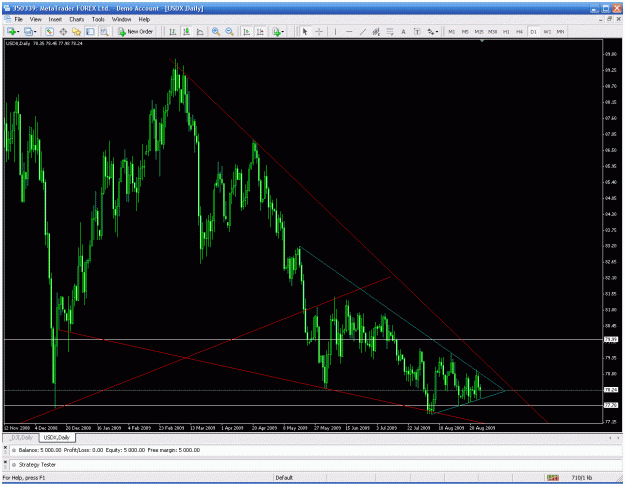This screenshot has height=484, width=625.
Task: Open the Data Window panel
Action: pos(63,31)
